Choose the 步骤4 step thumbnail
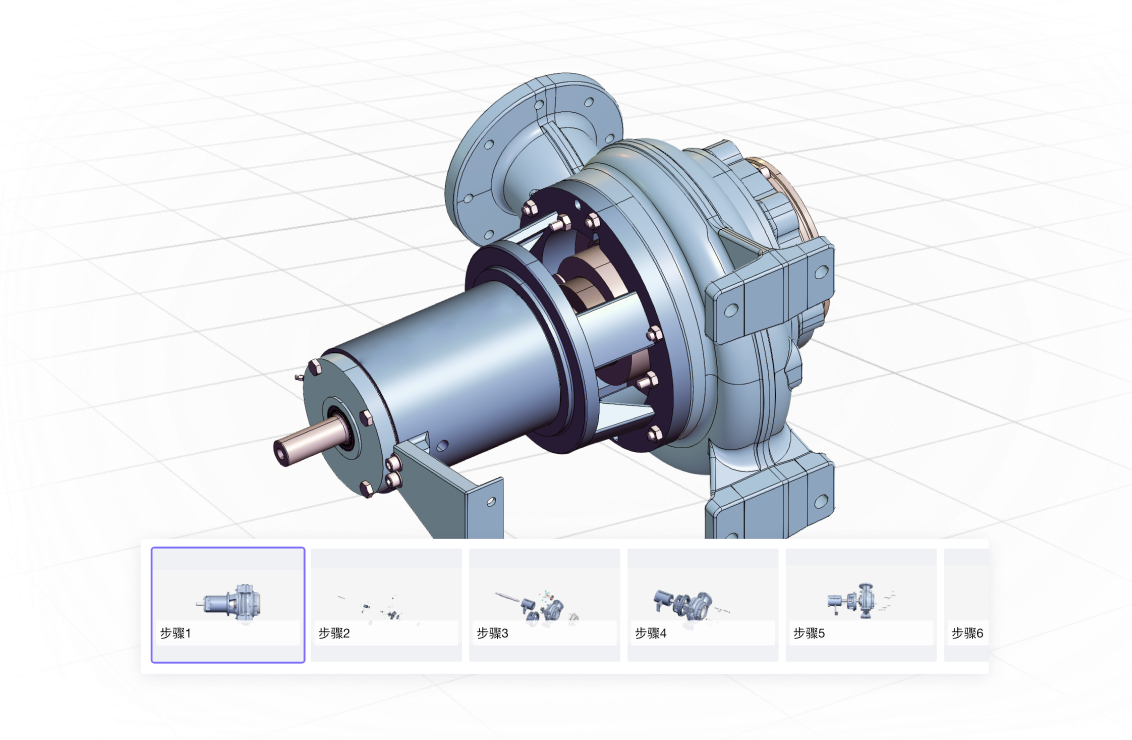The height and width of the screenshot is (740, 1132). pyautogui.click(x=702, y=605)
